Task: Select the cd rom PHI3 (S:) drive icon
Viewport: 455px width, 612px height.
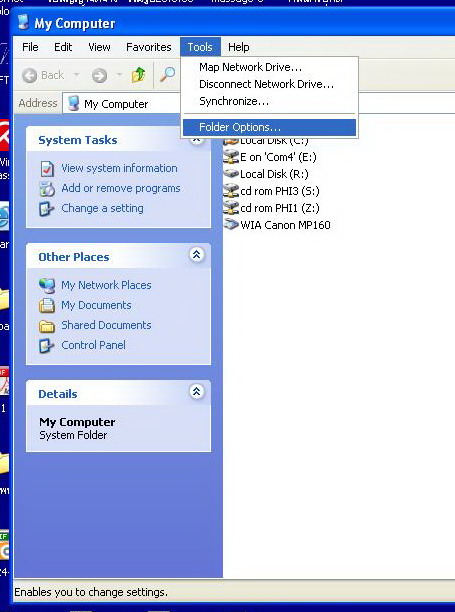Action: click(x=231, y=190)
